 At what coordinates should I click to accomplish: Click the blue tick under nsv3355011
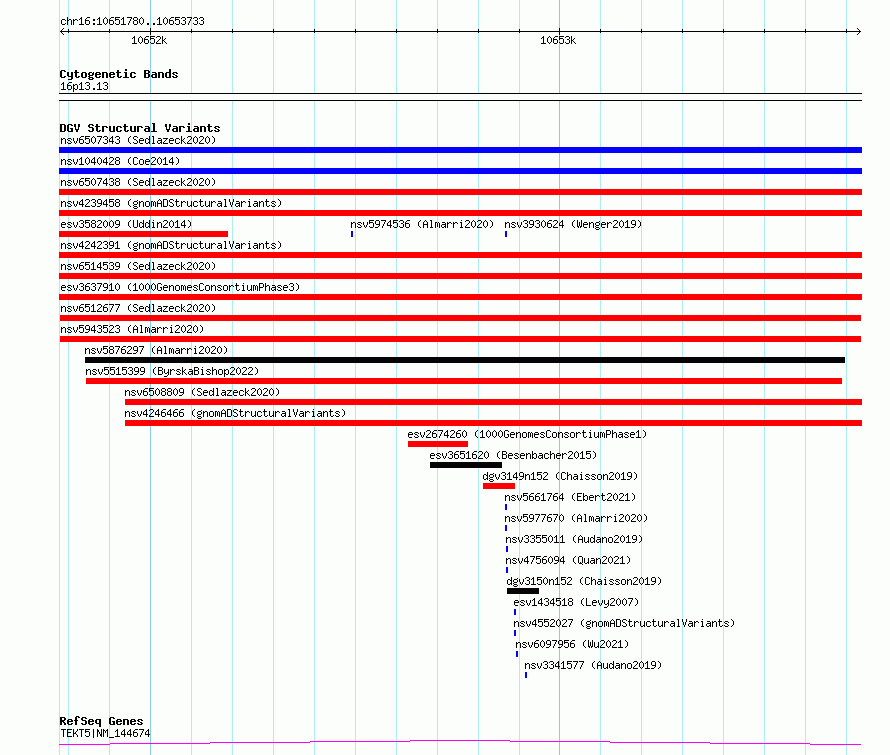click(x=507, y=549)
